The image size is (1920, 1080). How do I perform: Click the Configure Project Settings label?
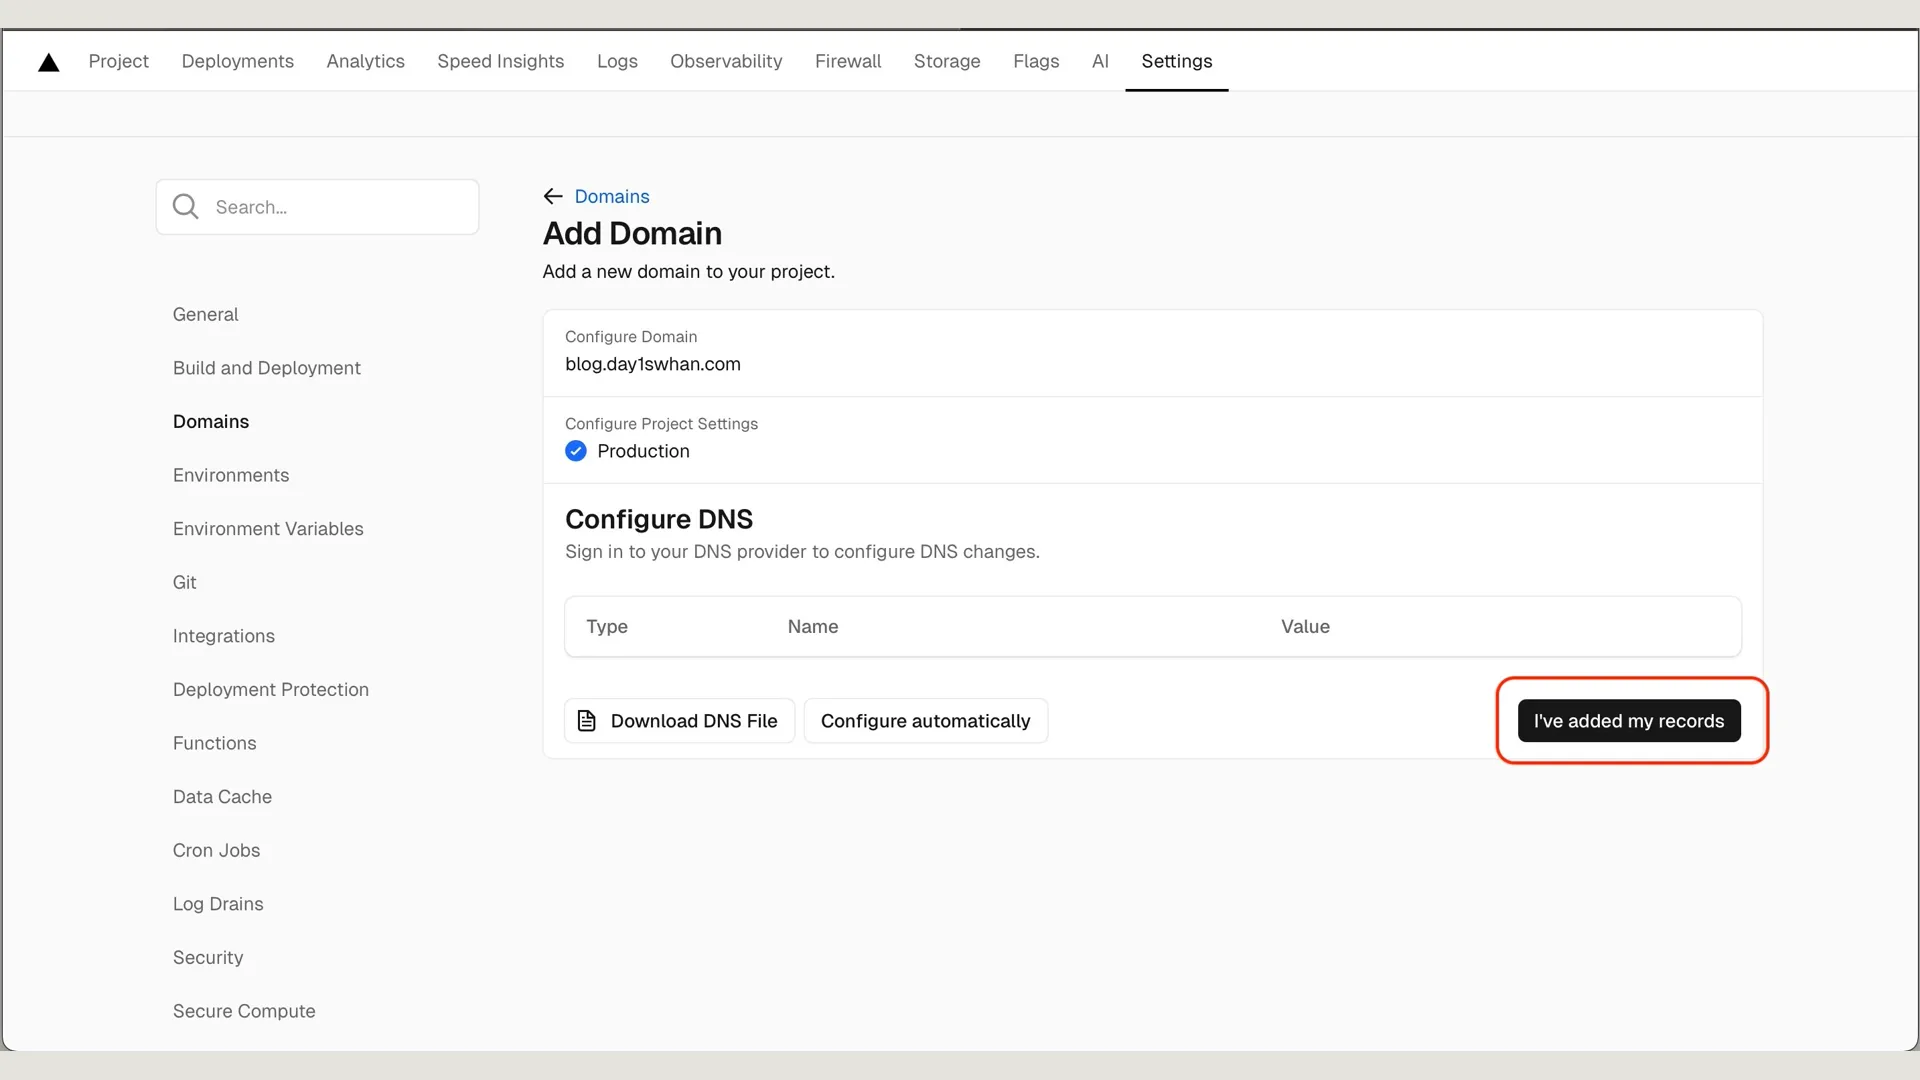coord(661,424)
